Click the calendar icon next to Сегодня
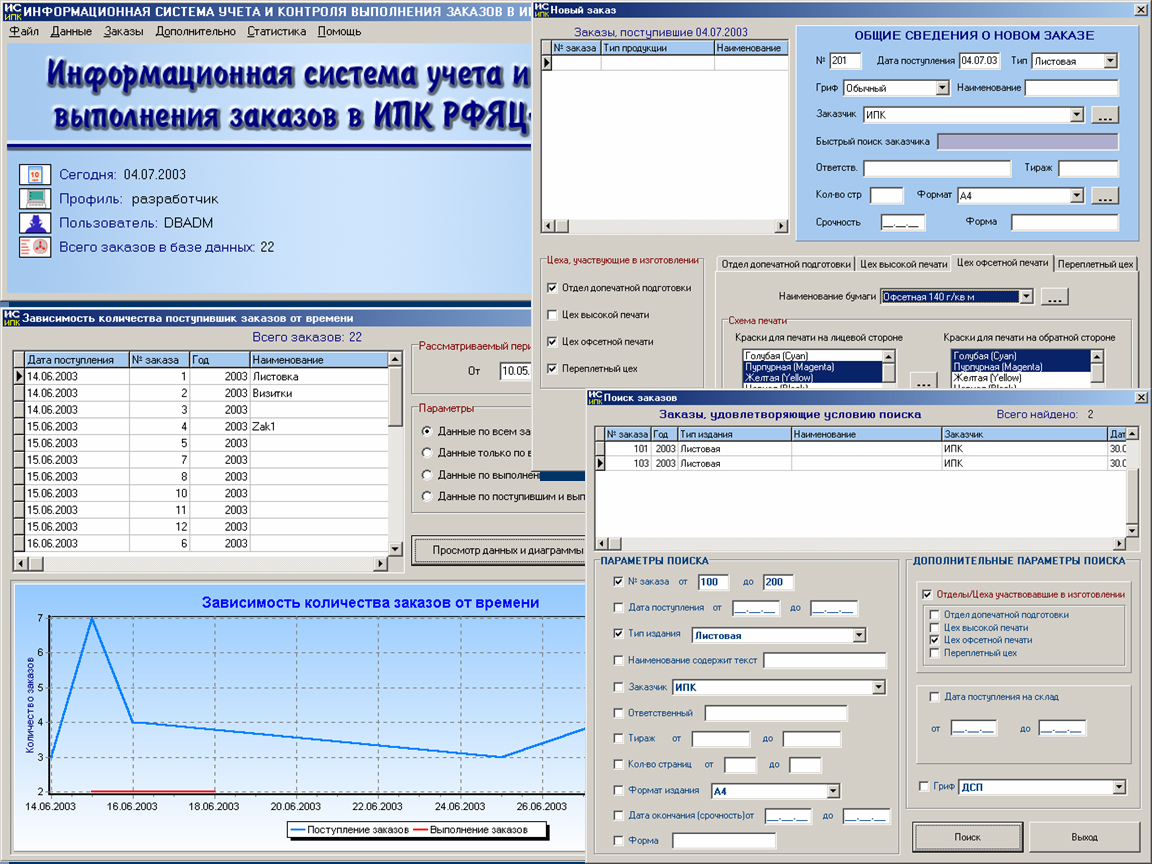 tap(35, 174)
